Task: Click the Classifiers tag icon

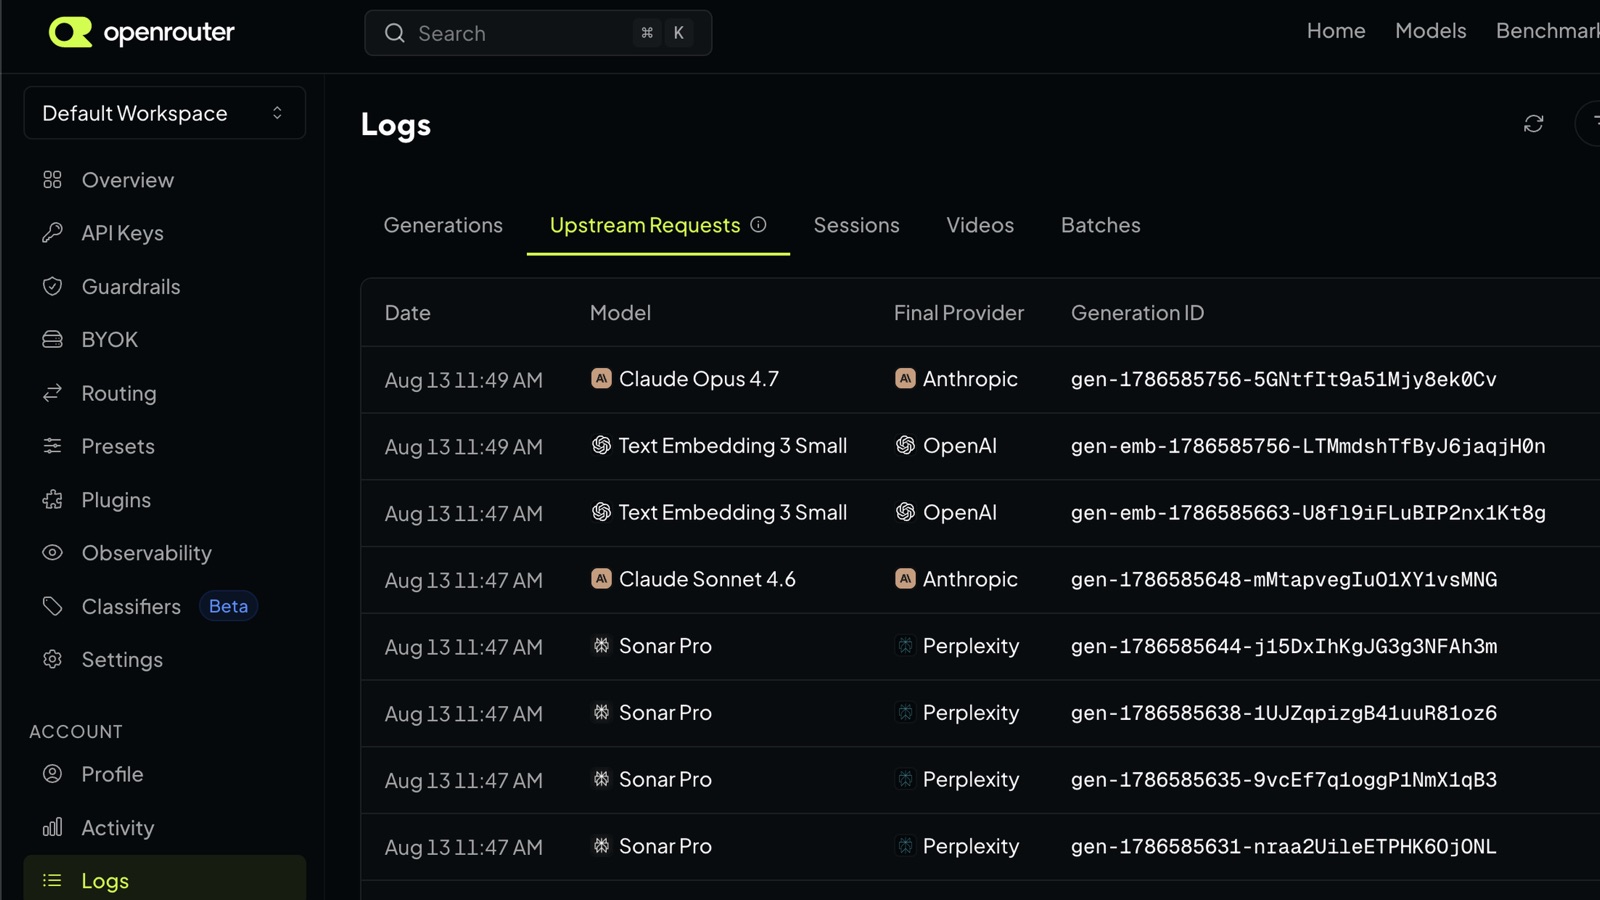Action: (x=52, y=605)
